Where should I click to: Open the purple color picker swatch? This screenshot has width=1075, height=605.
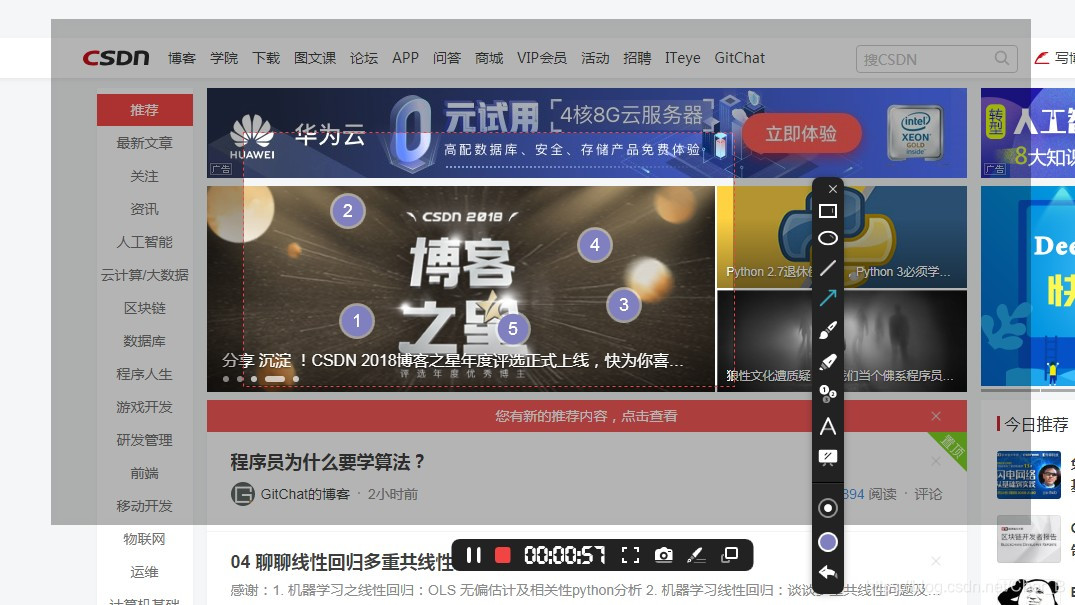(x=828, y=542)
